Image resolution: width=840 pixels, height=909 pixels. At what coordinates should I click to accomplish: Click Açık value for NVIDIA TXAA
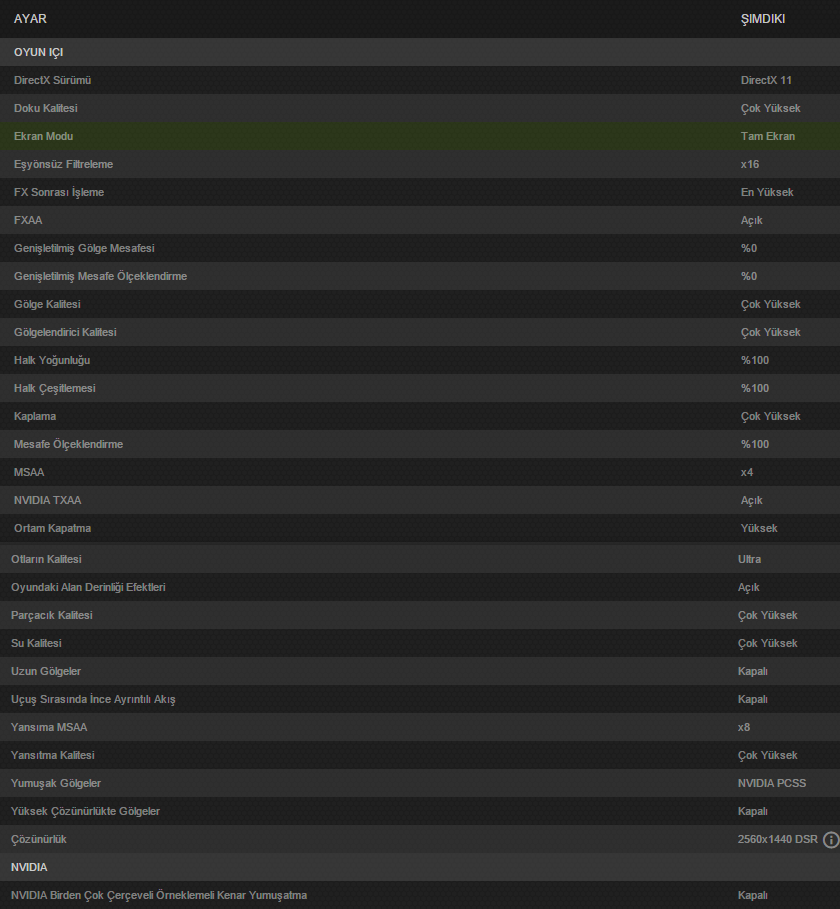[751, 500]
